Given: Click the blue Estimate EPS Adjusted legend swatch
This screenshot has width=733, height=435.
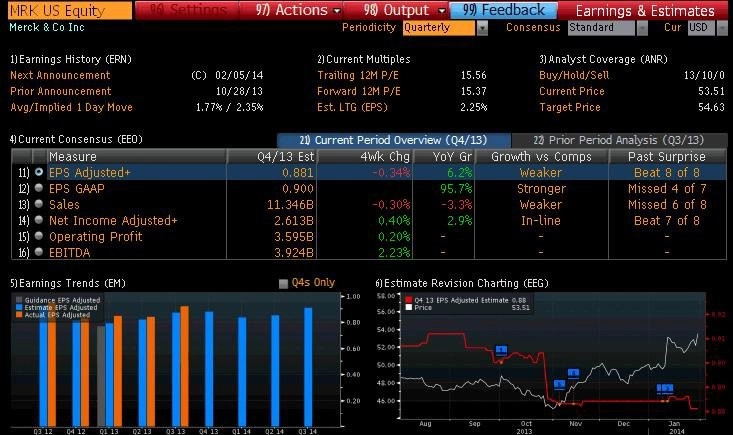Looking at the screenshot, I should (19, 307).
